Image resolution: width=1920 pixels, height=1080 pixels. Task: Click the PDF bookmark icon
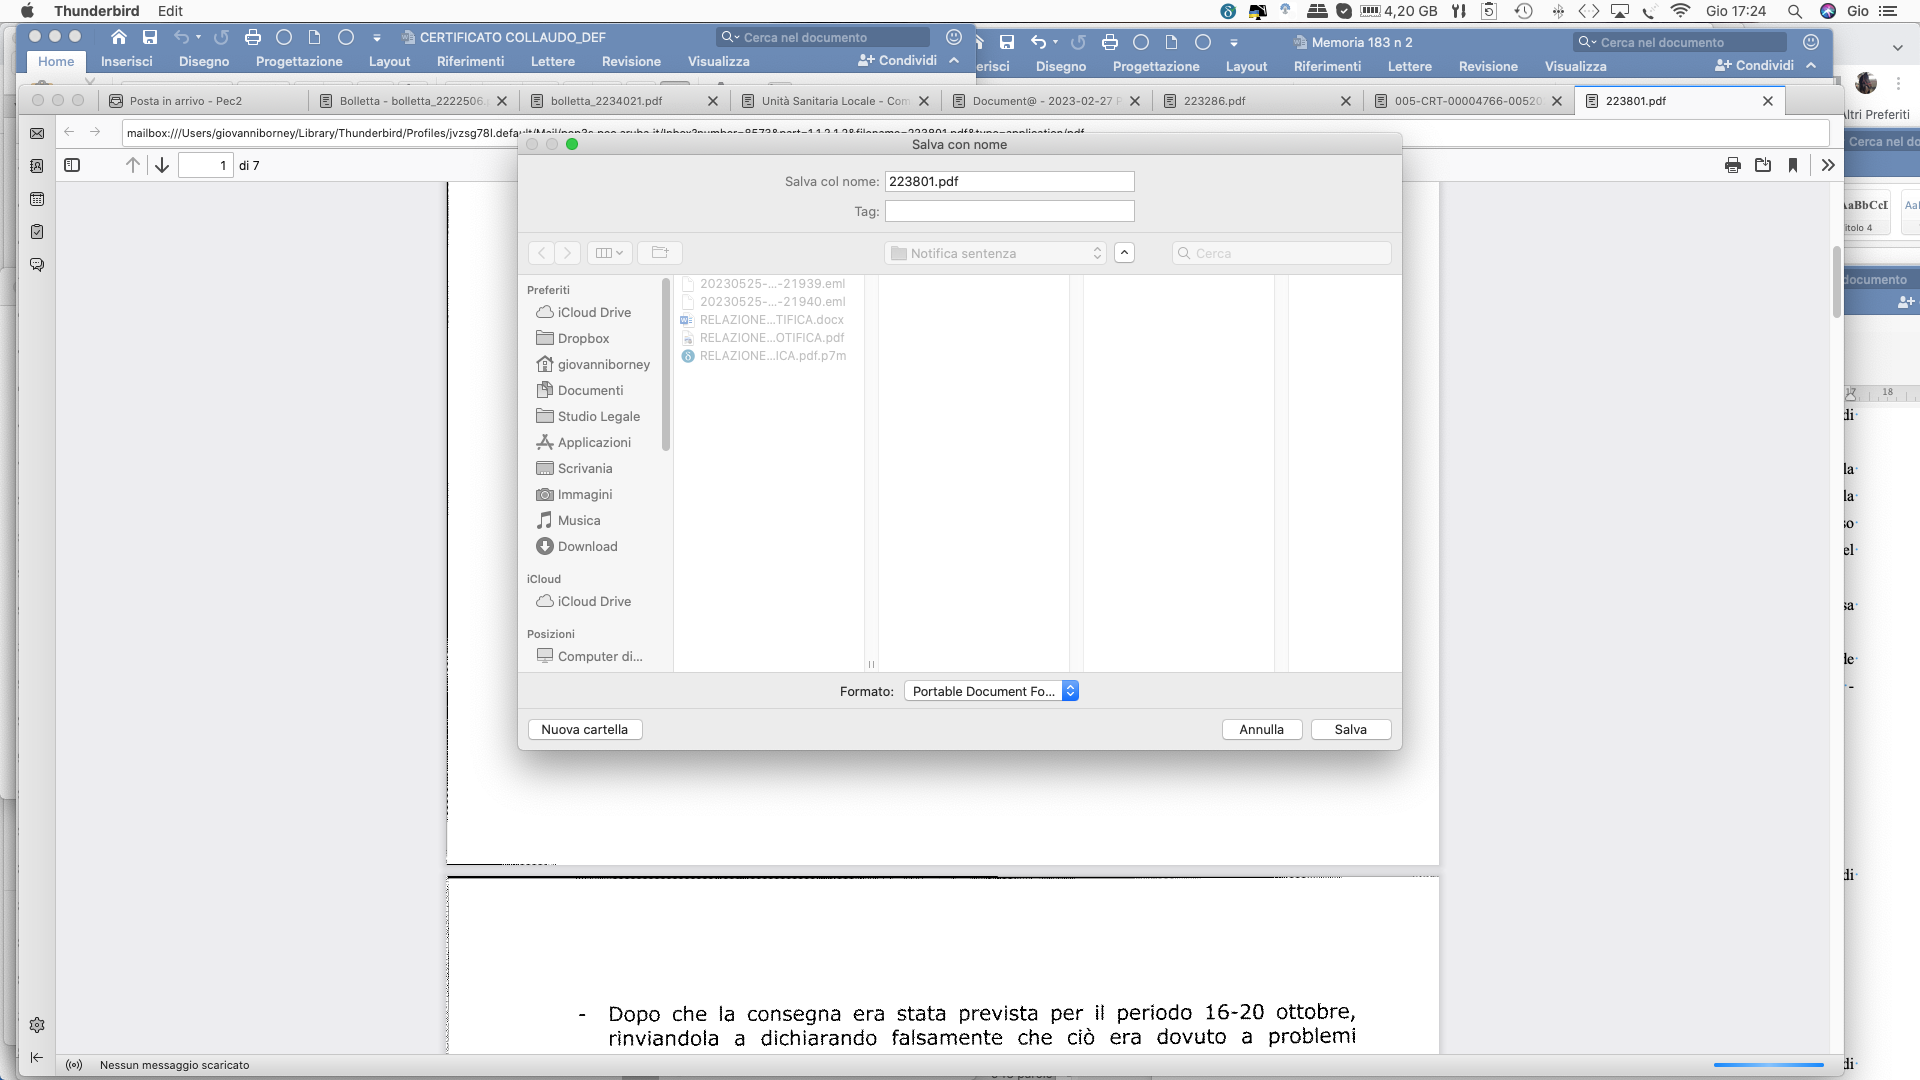pos(1793,166)
